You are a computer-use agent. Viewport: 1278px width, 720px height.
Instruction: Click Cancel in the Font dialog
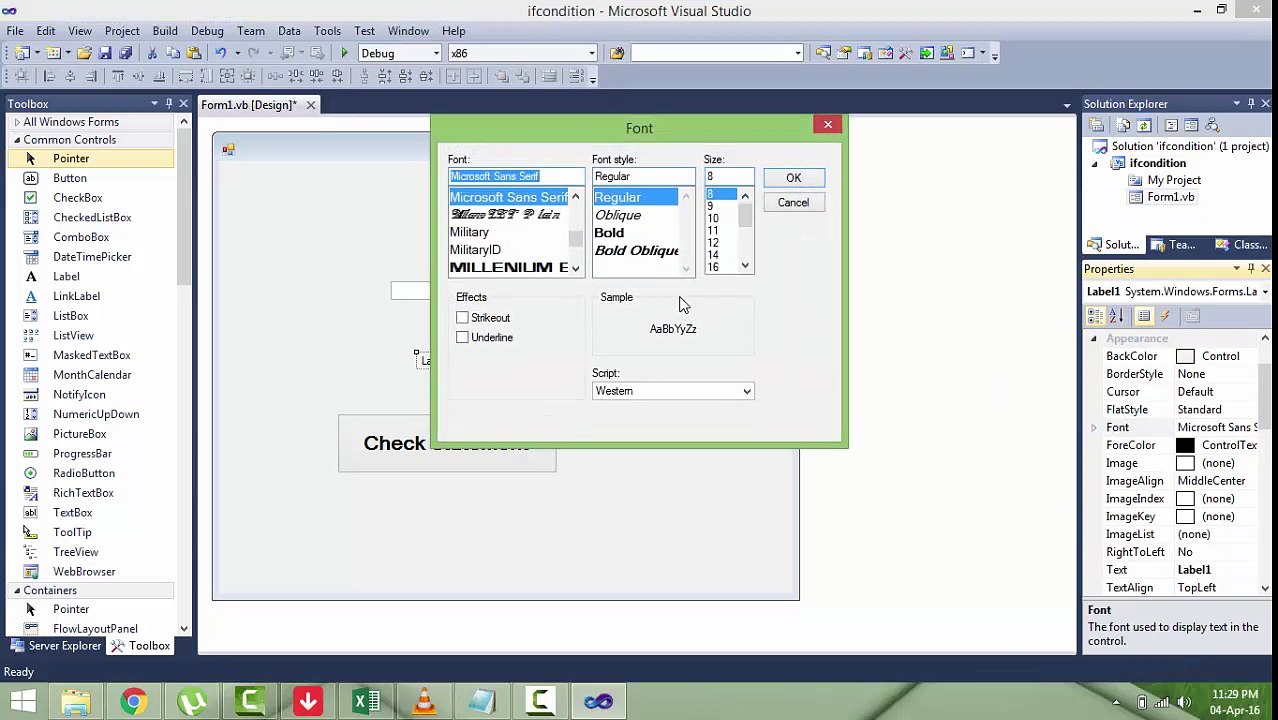coord(793,203)
